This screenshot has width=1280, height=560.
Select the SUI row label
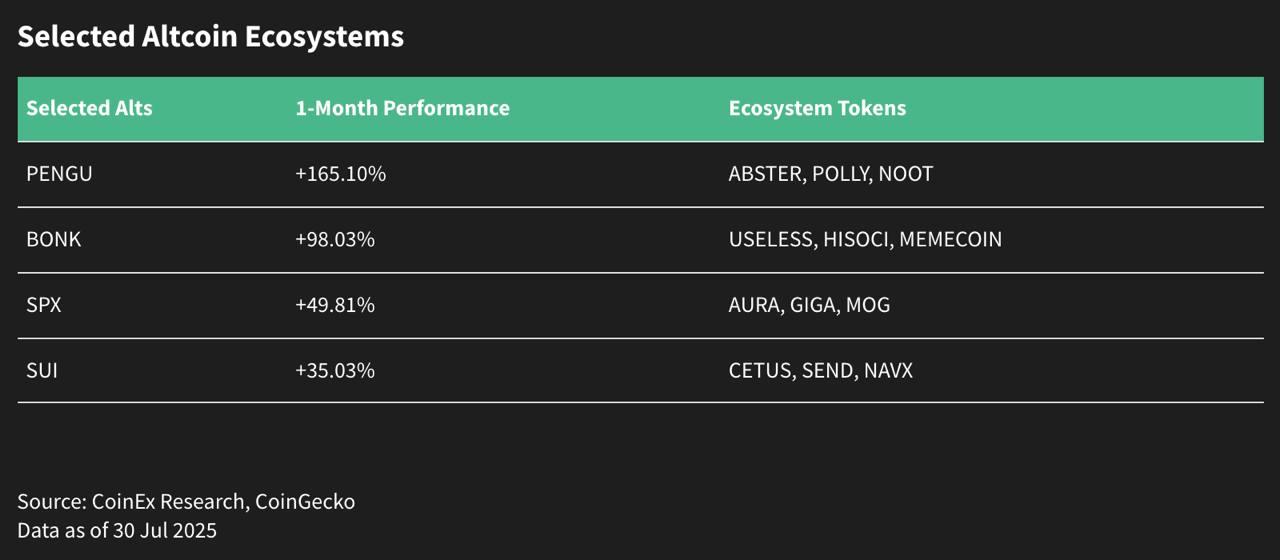point(41,371)
